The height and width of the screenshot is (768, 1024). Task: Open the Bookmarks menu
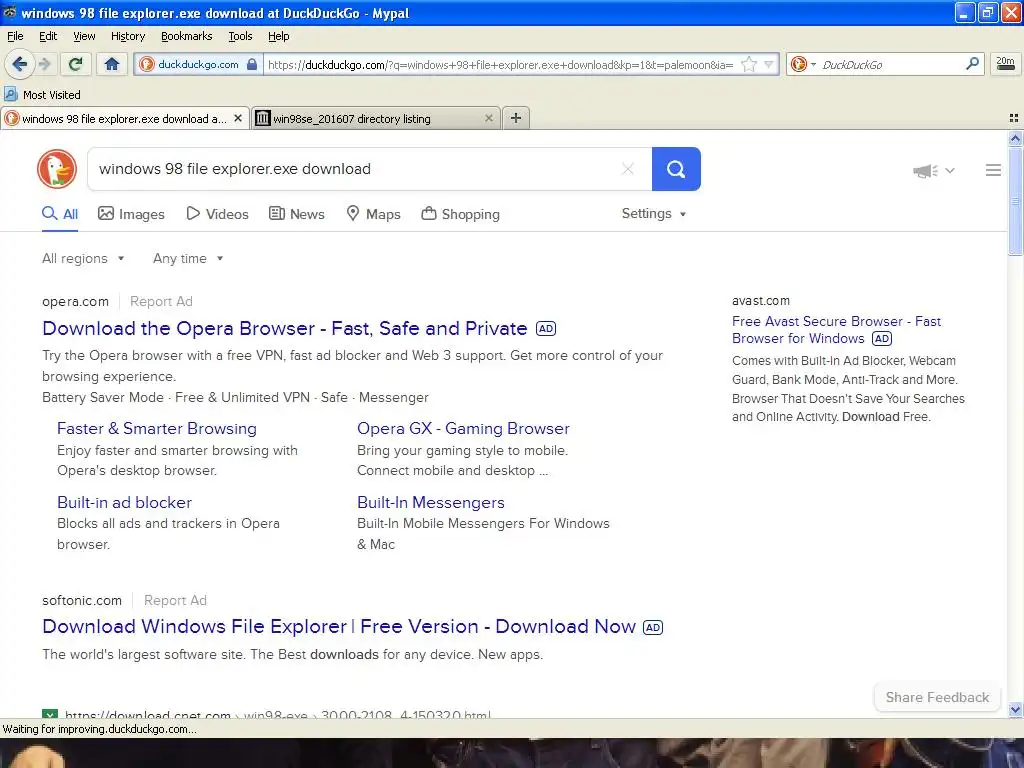187,36
